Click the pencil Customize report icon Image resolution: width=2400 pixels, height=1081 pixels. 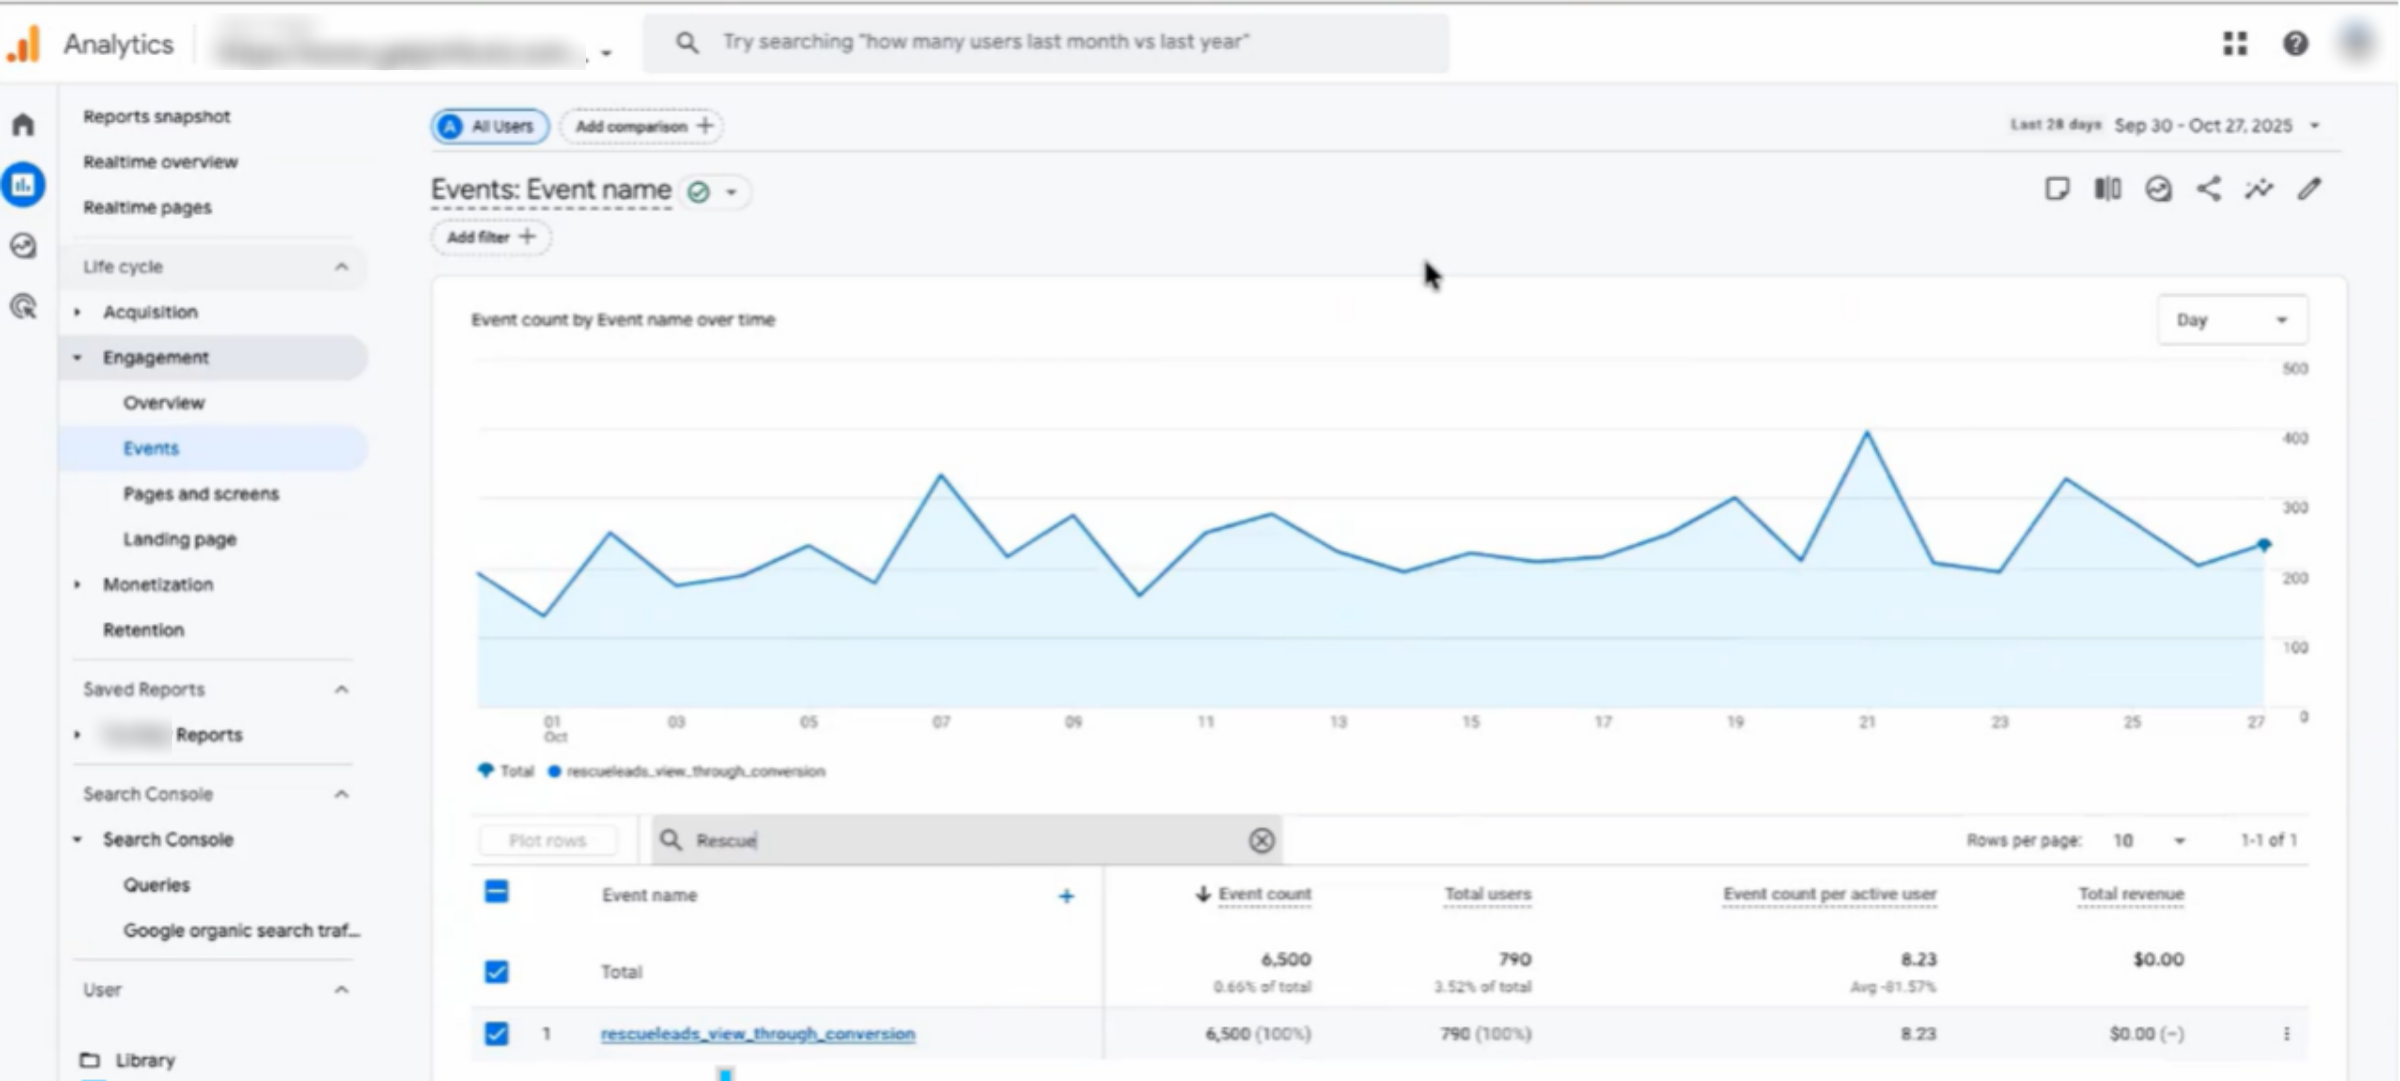point(2309,189)
